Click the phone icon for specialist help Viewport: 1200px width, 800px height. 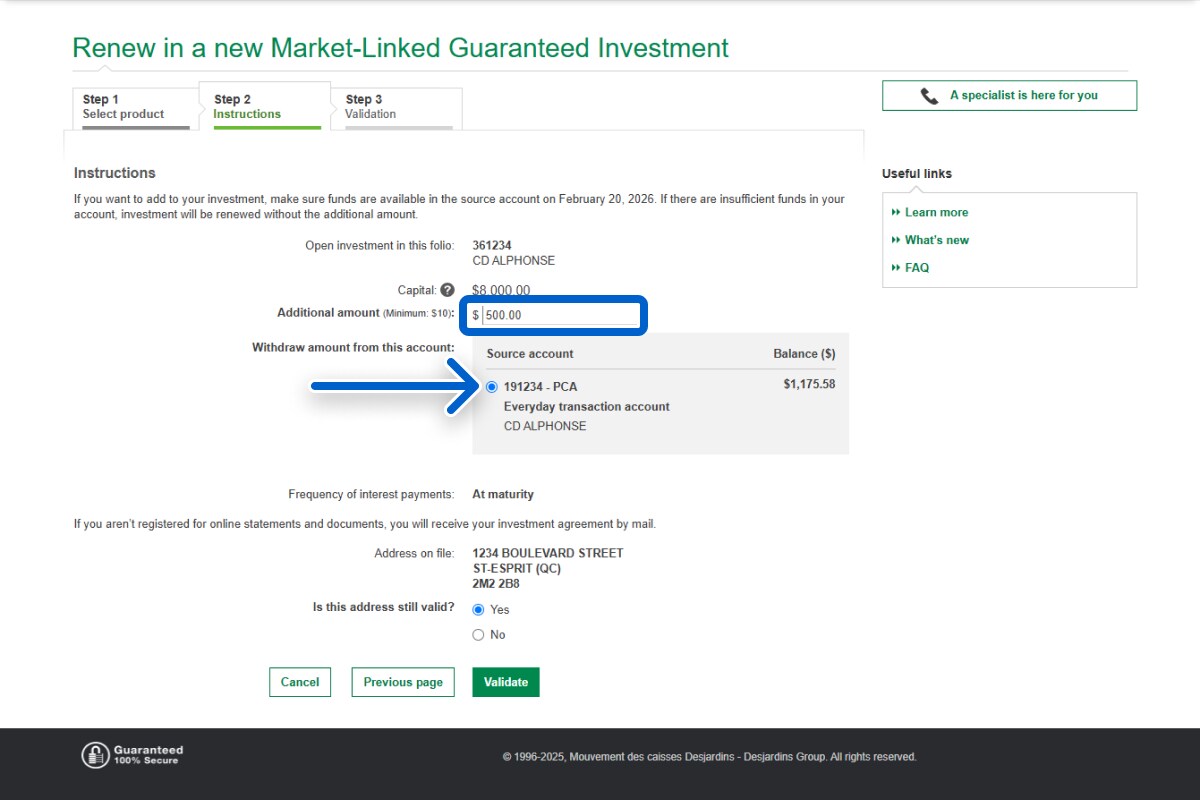930,96
